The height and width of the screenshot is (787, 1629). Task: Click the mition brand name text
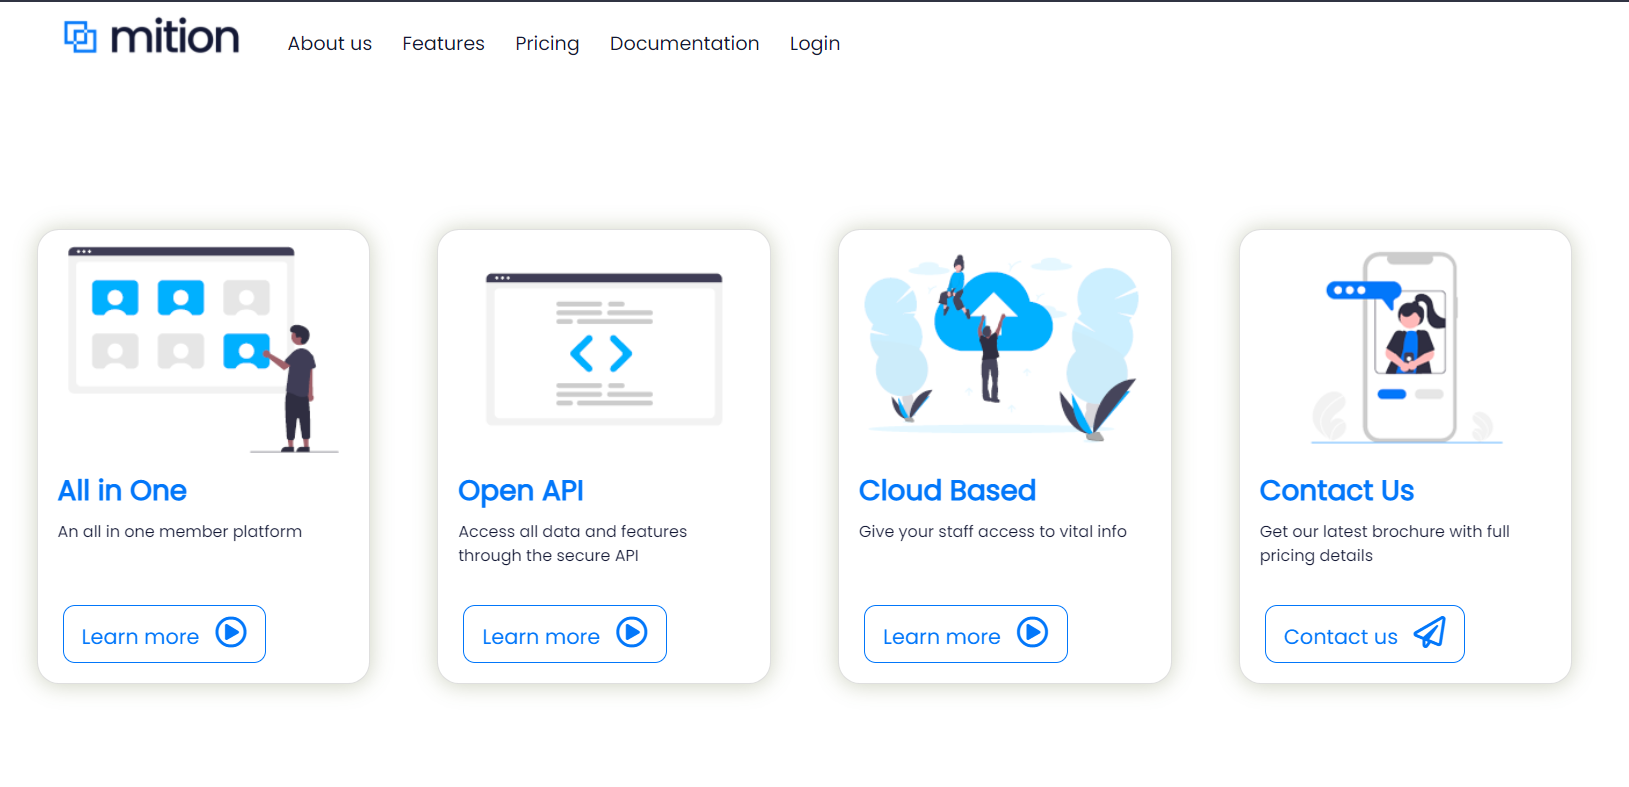[175, 37]
